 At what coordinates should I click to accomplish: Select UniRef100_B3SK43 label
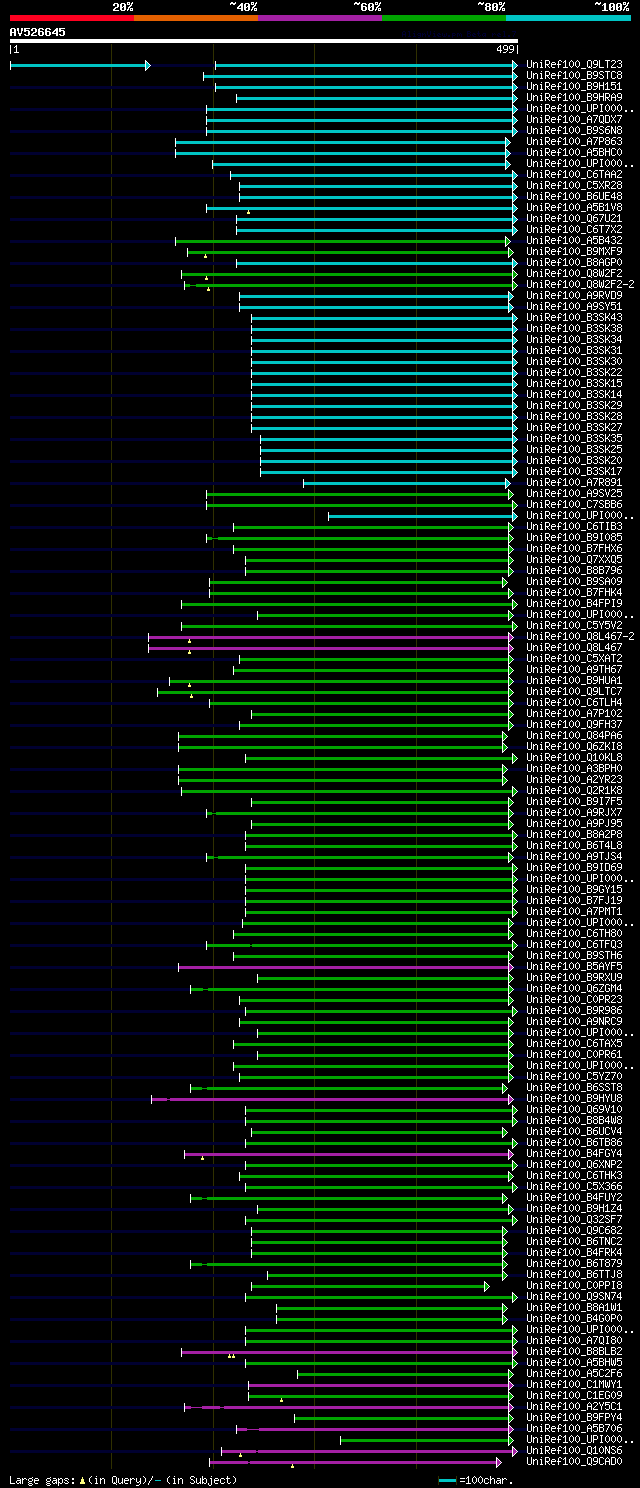click(574, 318)
